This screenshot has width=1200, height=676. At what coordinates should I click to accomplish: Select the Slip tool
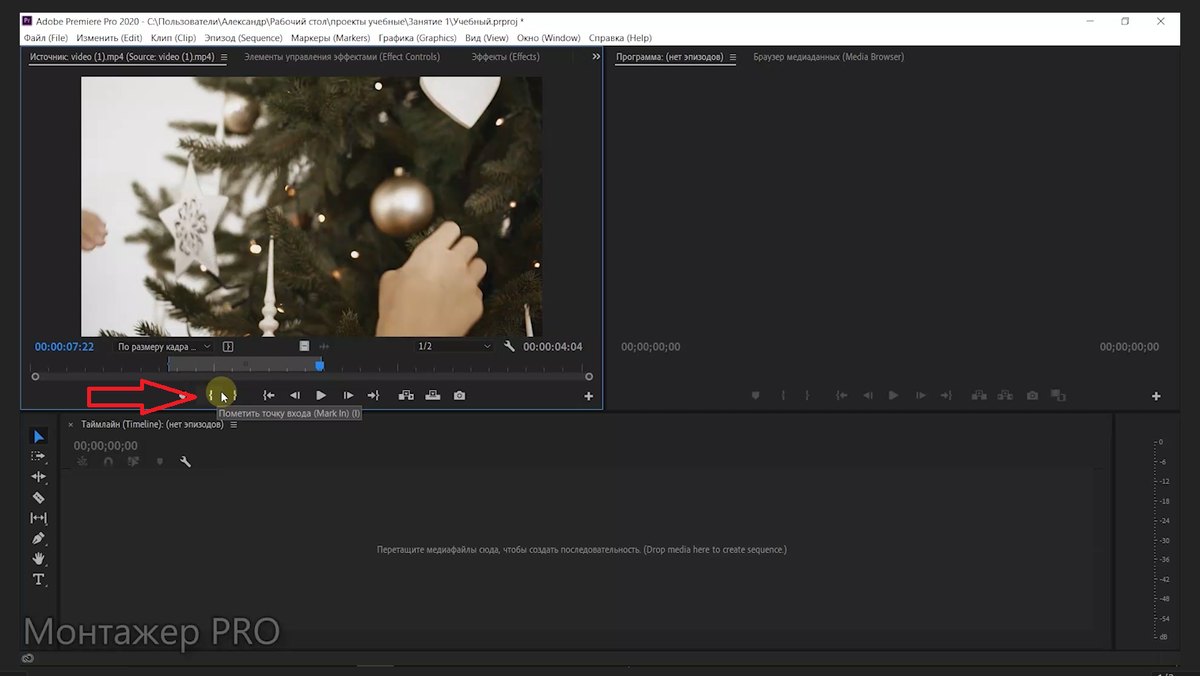point(39,518)
